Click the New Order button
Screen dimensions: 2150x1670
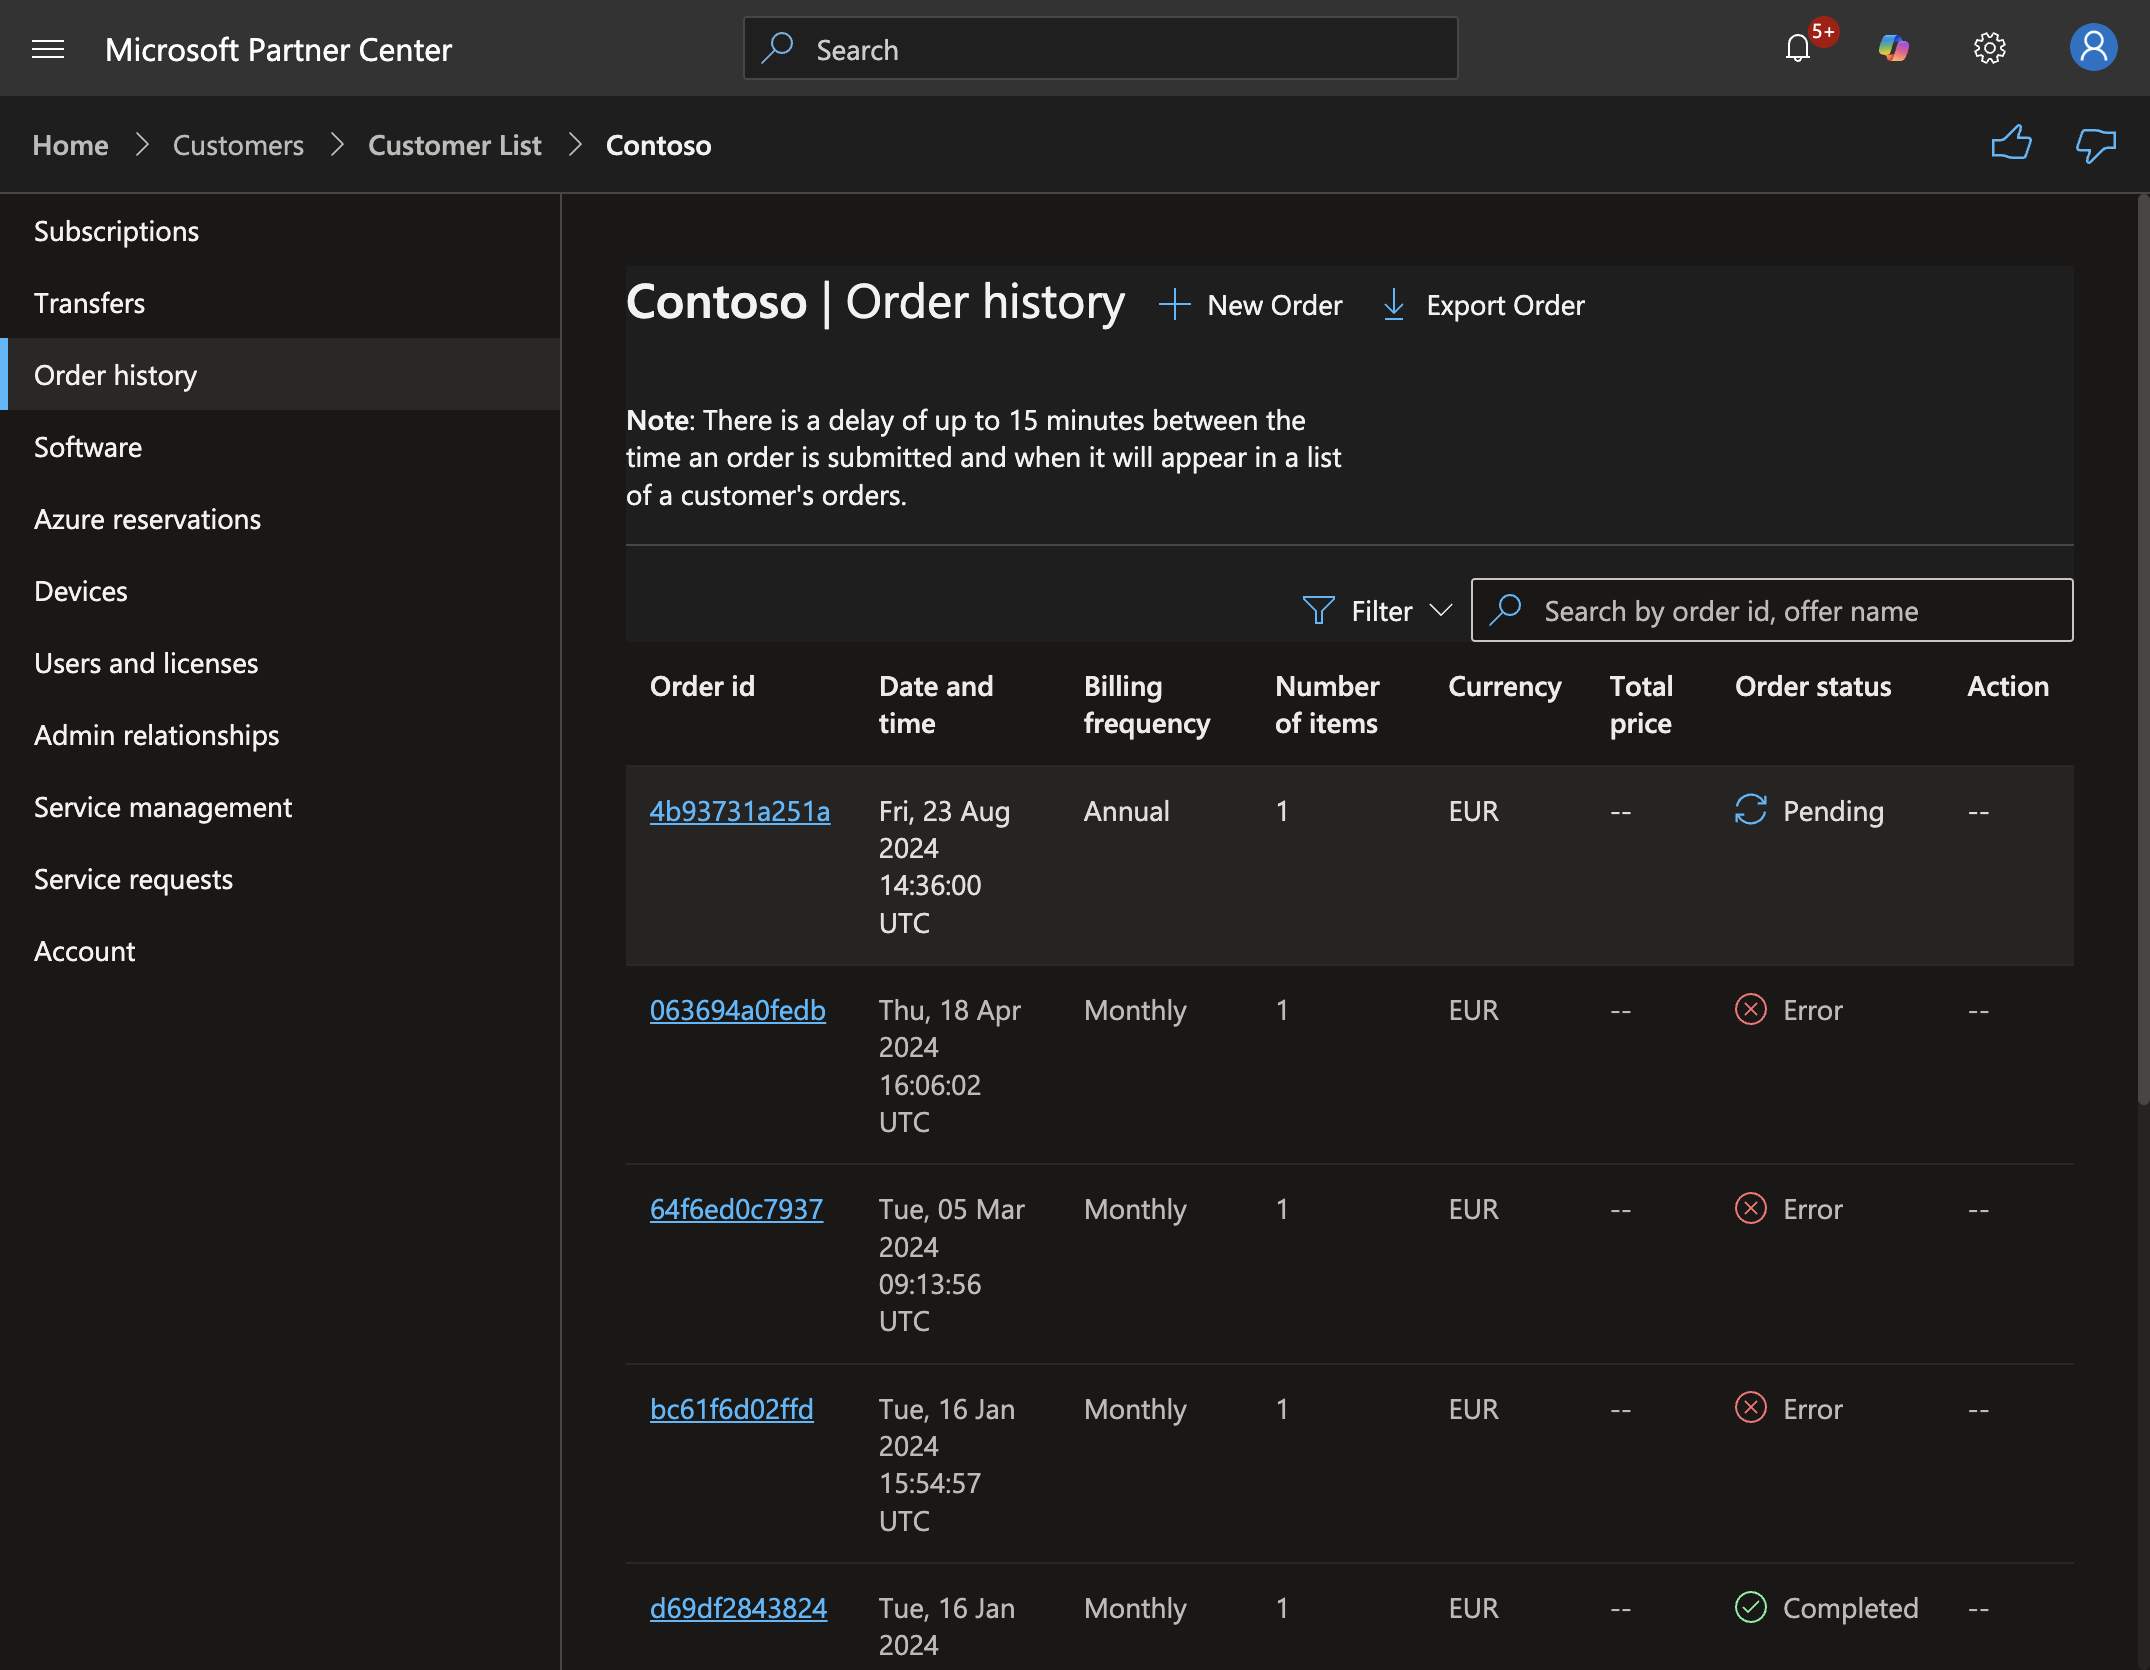pos(1250,305)
